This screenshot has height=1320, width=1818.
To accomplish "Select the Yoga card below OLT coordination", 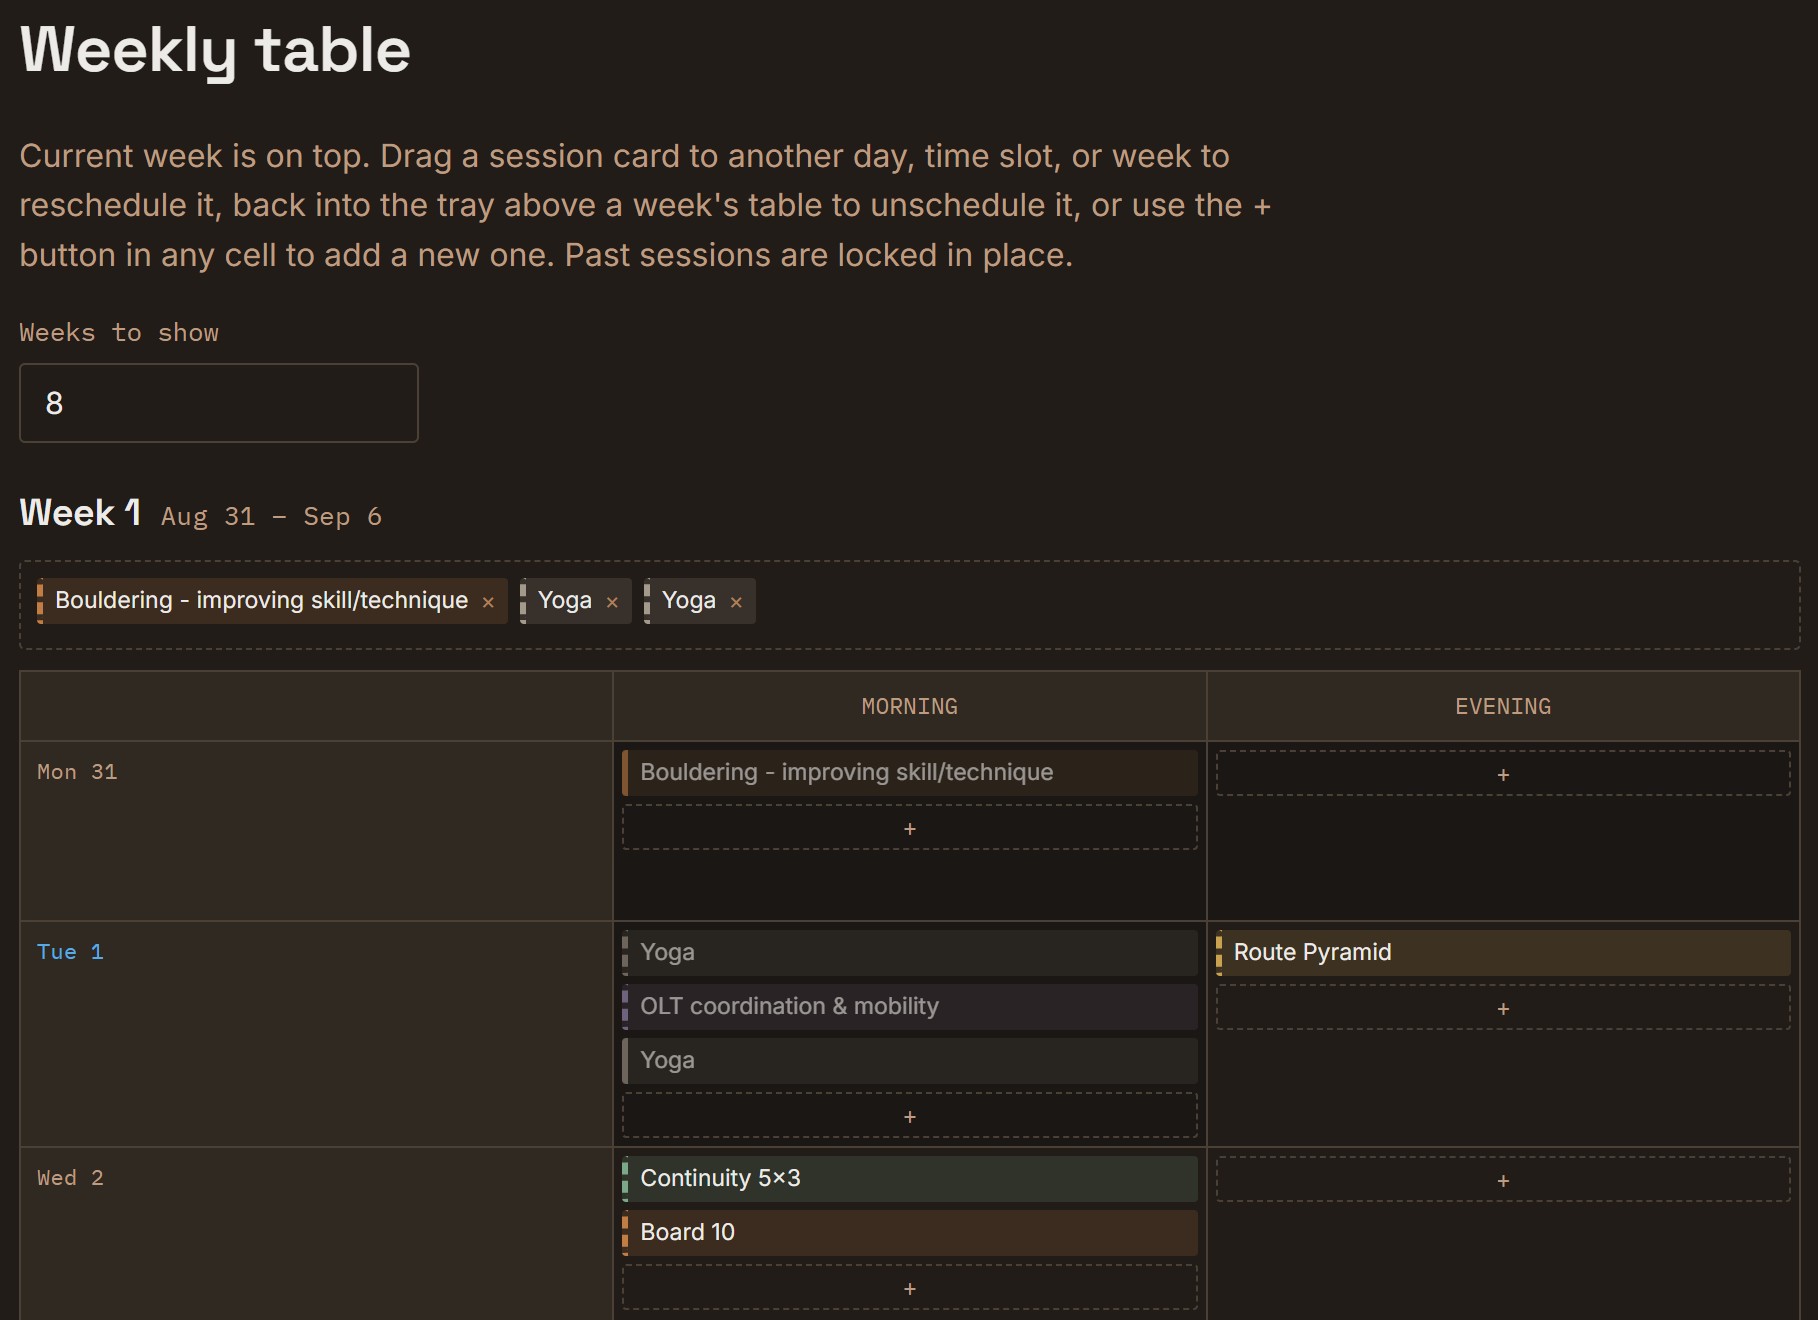I will [909, 1061].
